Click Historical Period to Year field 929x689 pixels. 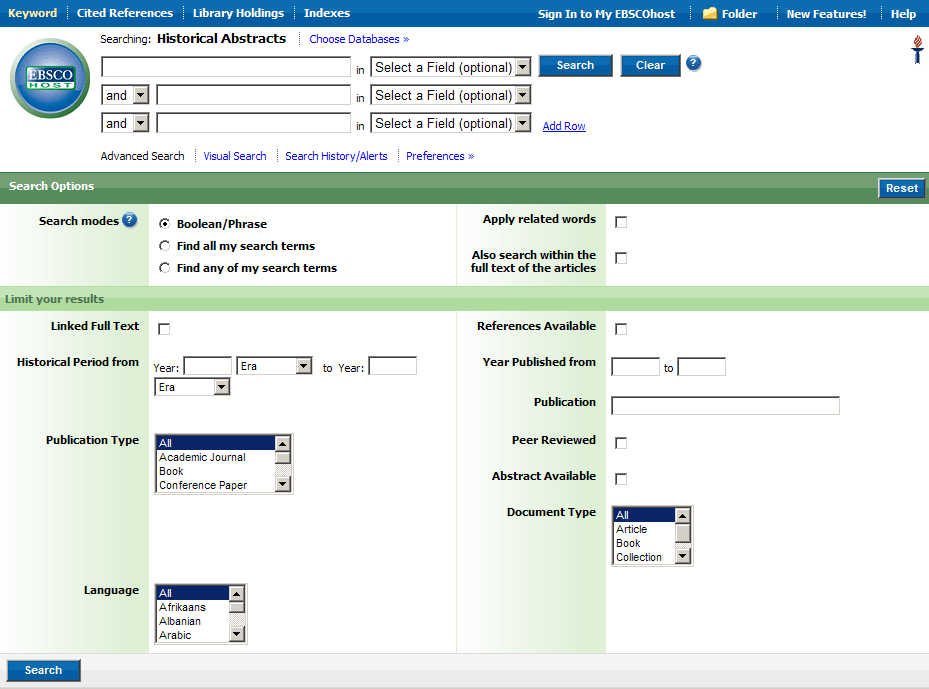(393, 366)
